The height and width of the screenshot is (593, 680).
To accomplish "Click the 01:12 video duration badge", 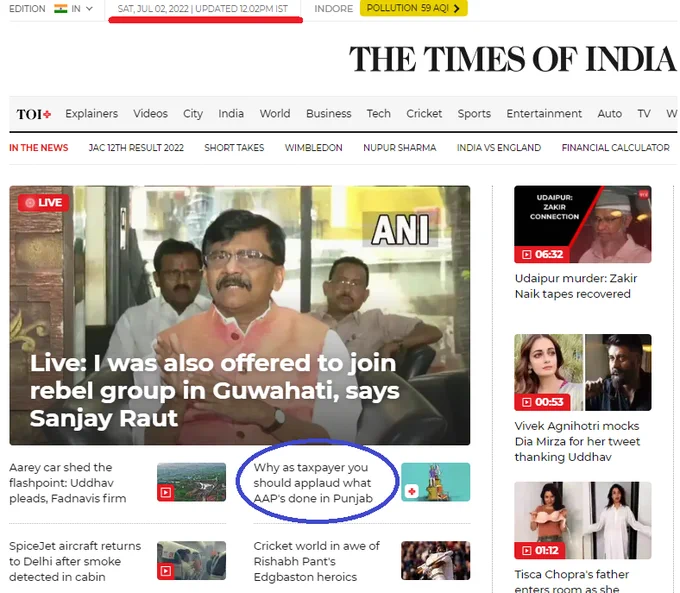I will pos(539,550).
